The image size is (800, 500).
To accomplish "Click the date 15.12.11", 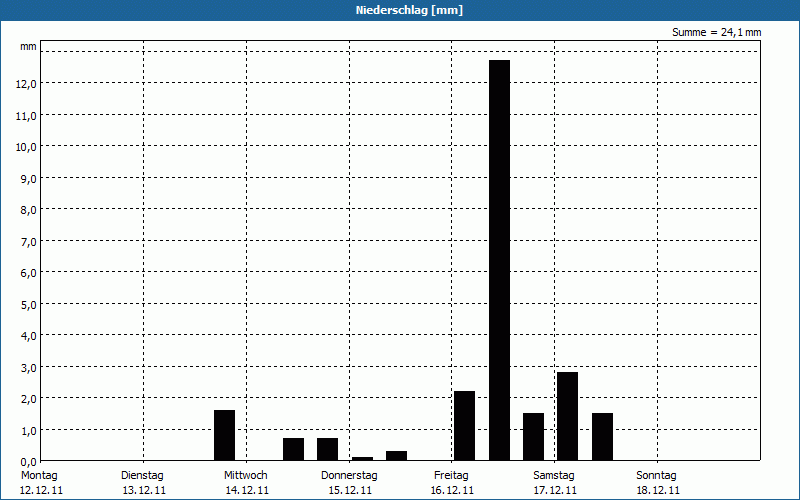I will point(350,491).
